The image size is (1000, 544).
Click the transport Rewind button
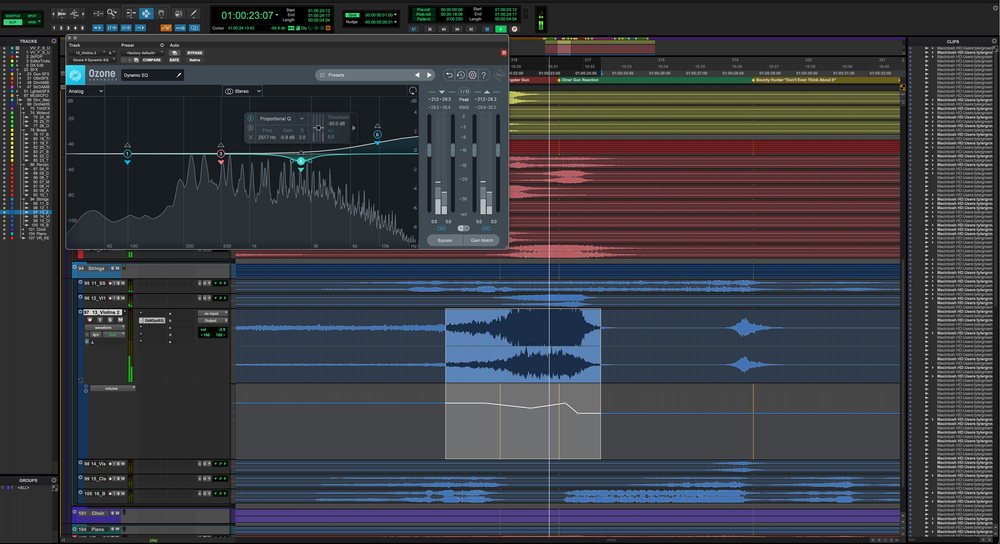(x=444, y=29)
